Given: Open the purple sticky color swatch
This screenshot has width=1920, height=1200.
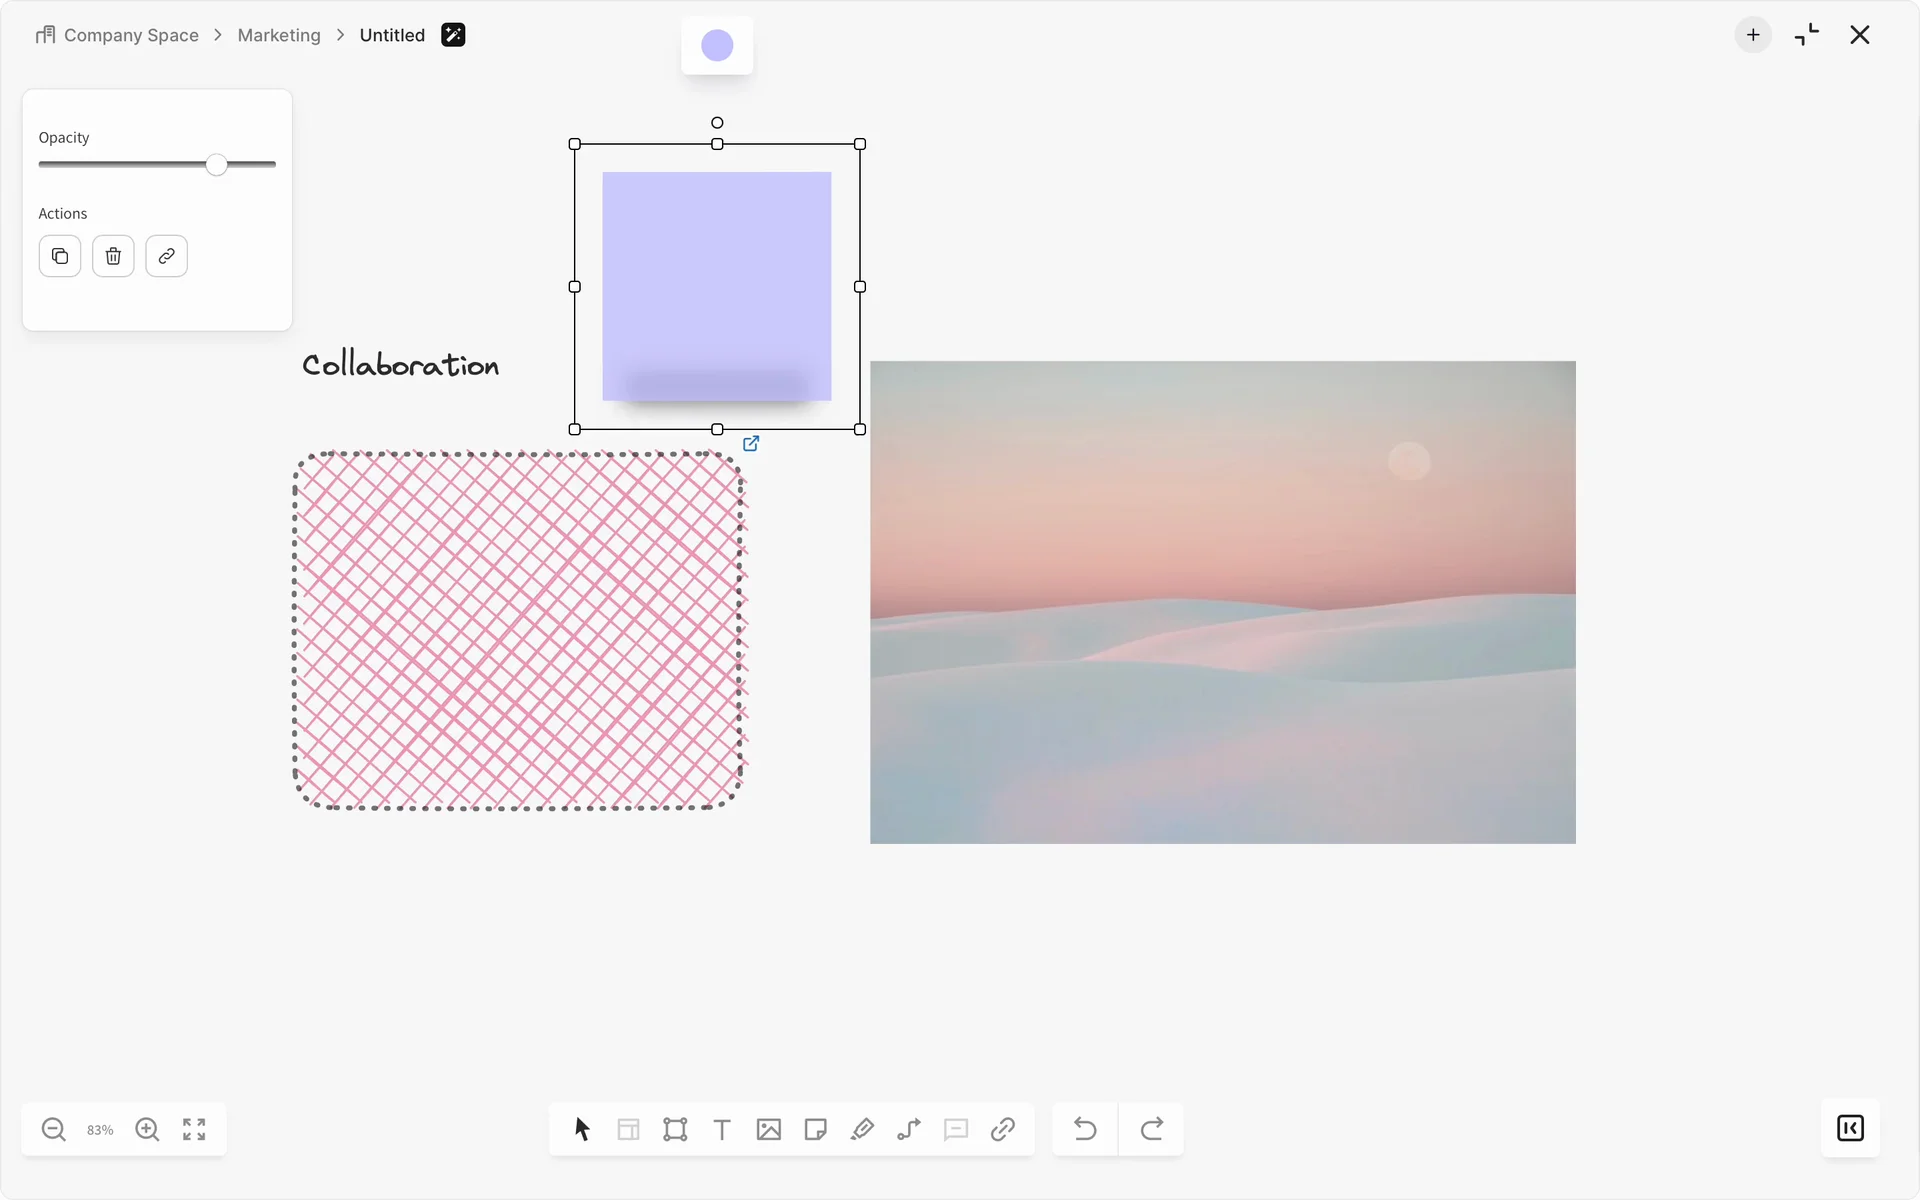Looking at the screenshot, I should [717, 45].
